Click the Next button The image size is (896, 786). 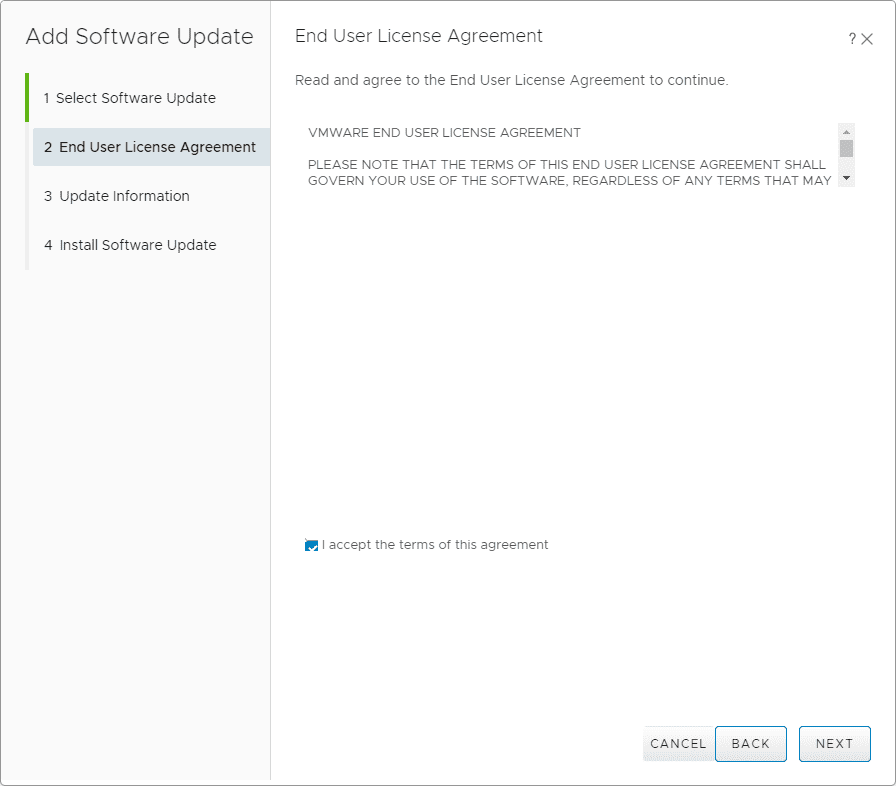834,743
